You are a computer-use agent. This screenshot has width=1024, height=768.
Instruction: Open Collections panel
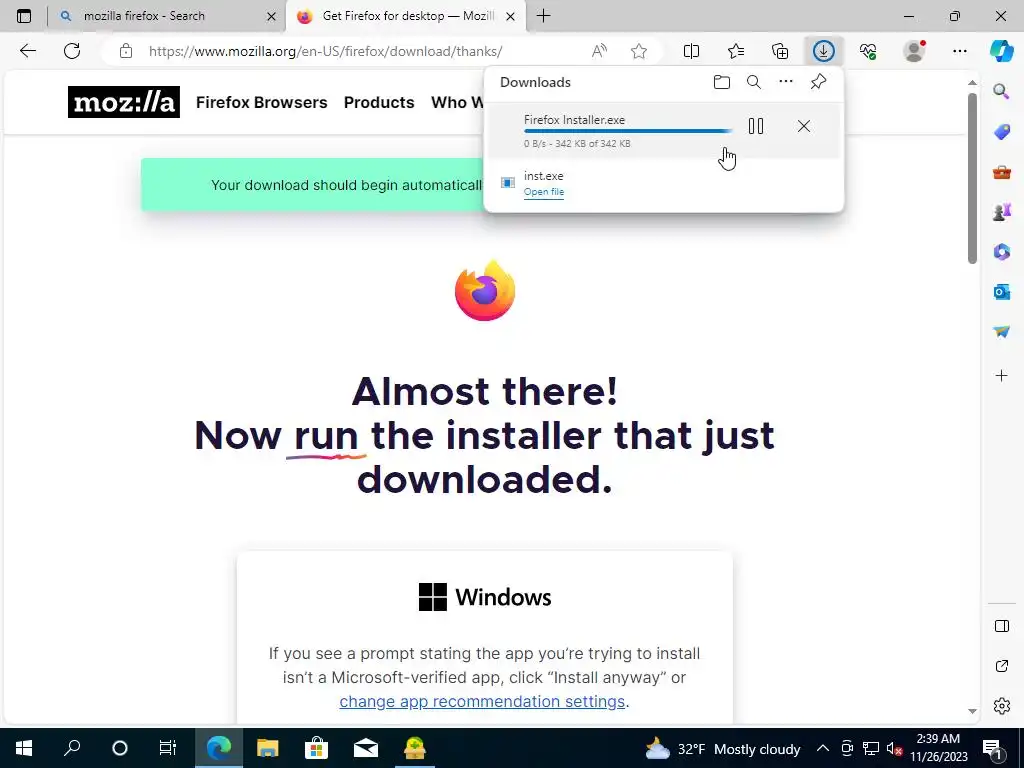[x=780, y=51]
